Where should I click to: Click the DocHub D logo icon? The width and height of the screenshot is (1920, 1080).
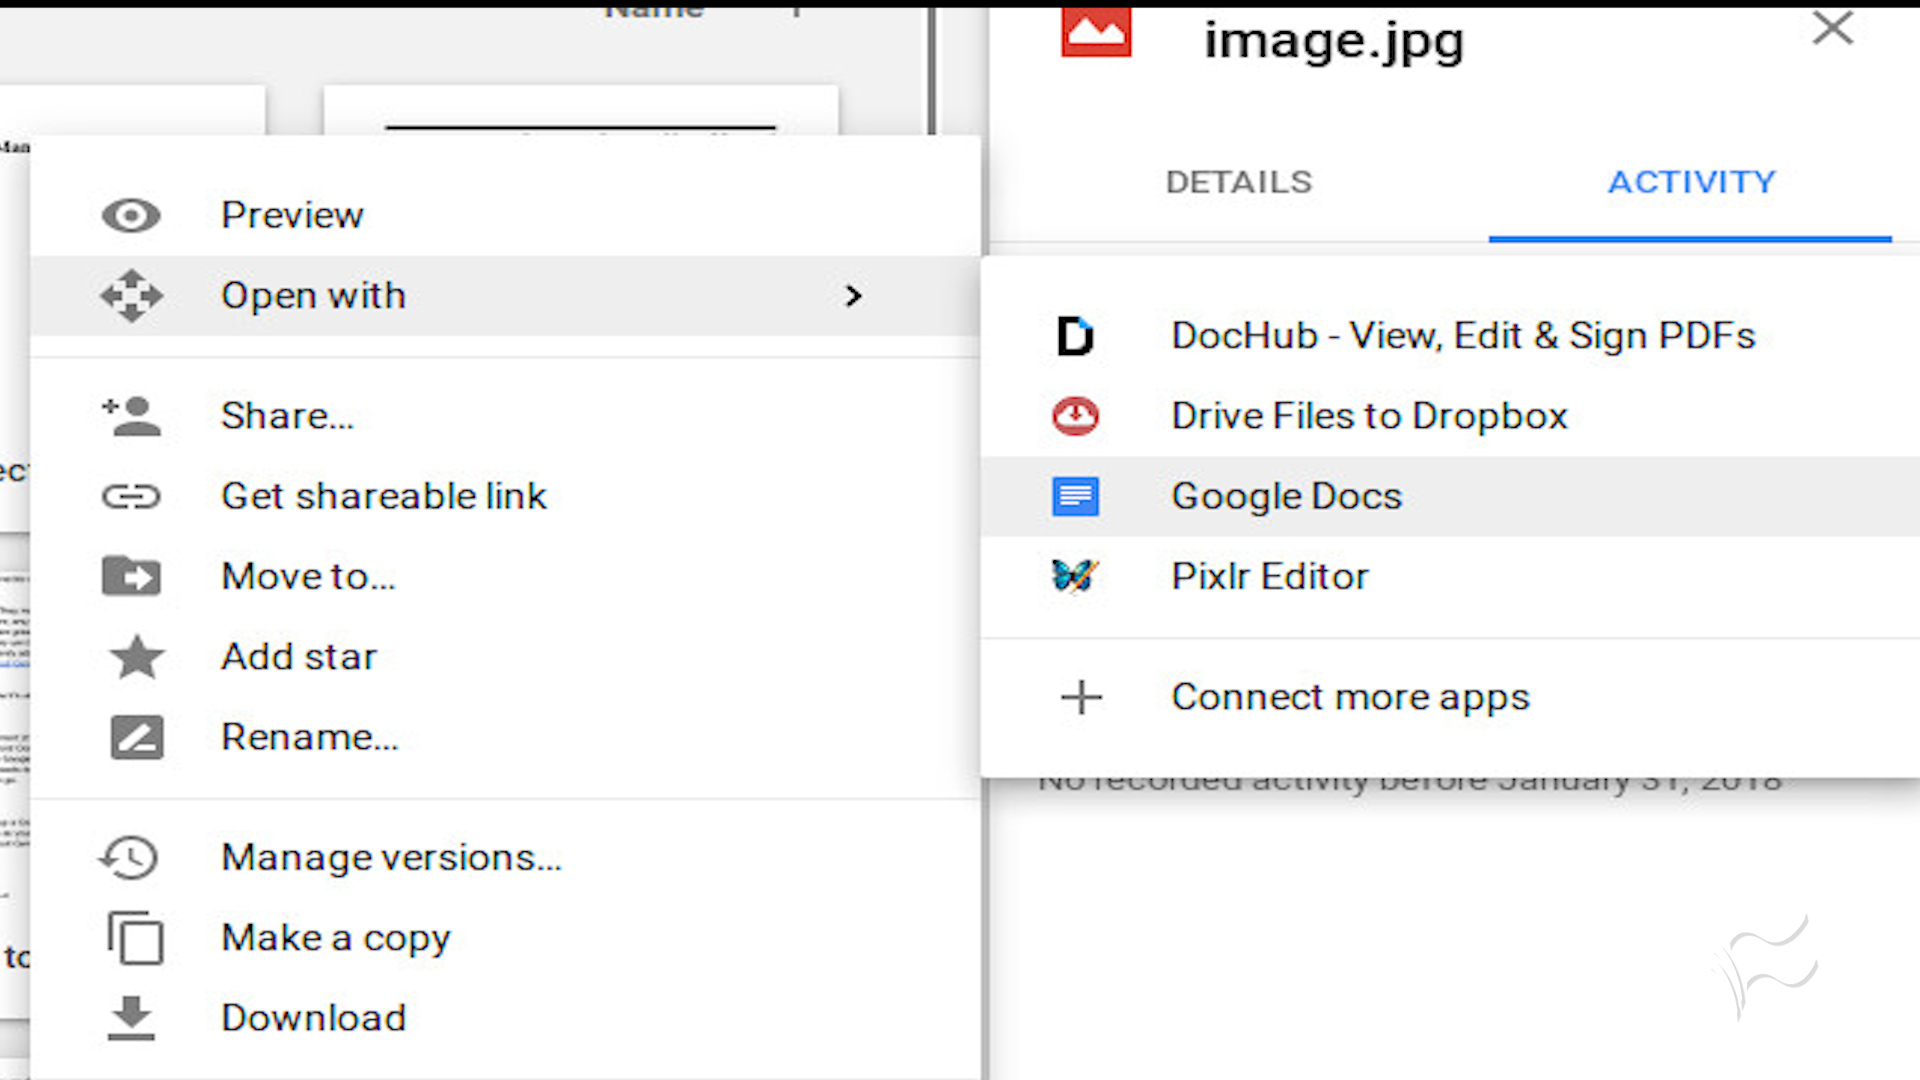1075,336
